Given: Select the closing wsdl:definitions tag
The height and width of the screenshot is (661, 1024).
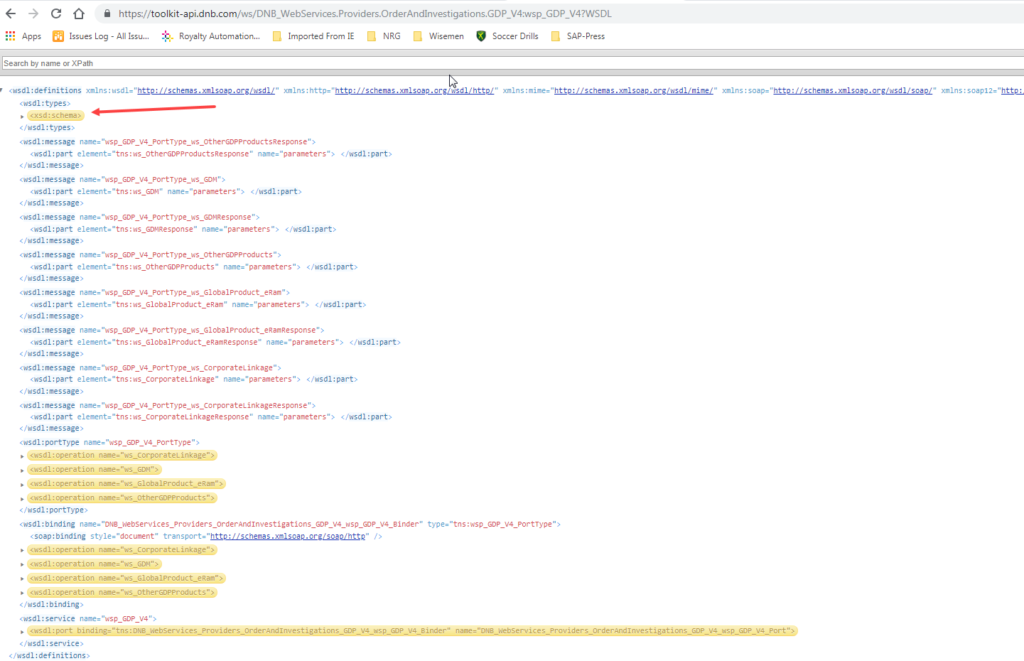Looking at the screenshot, I should click(x=50, y=655).
